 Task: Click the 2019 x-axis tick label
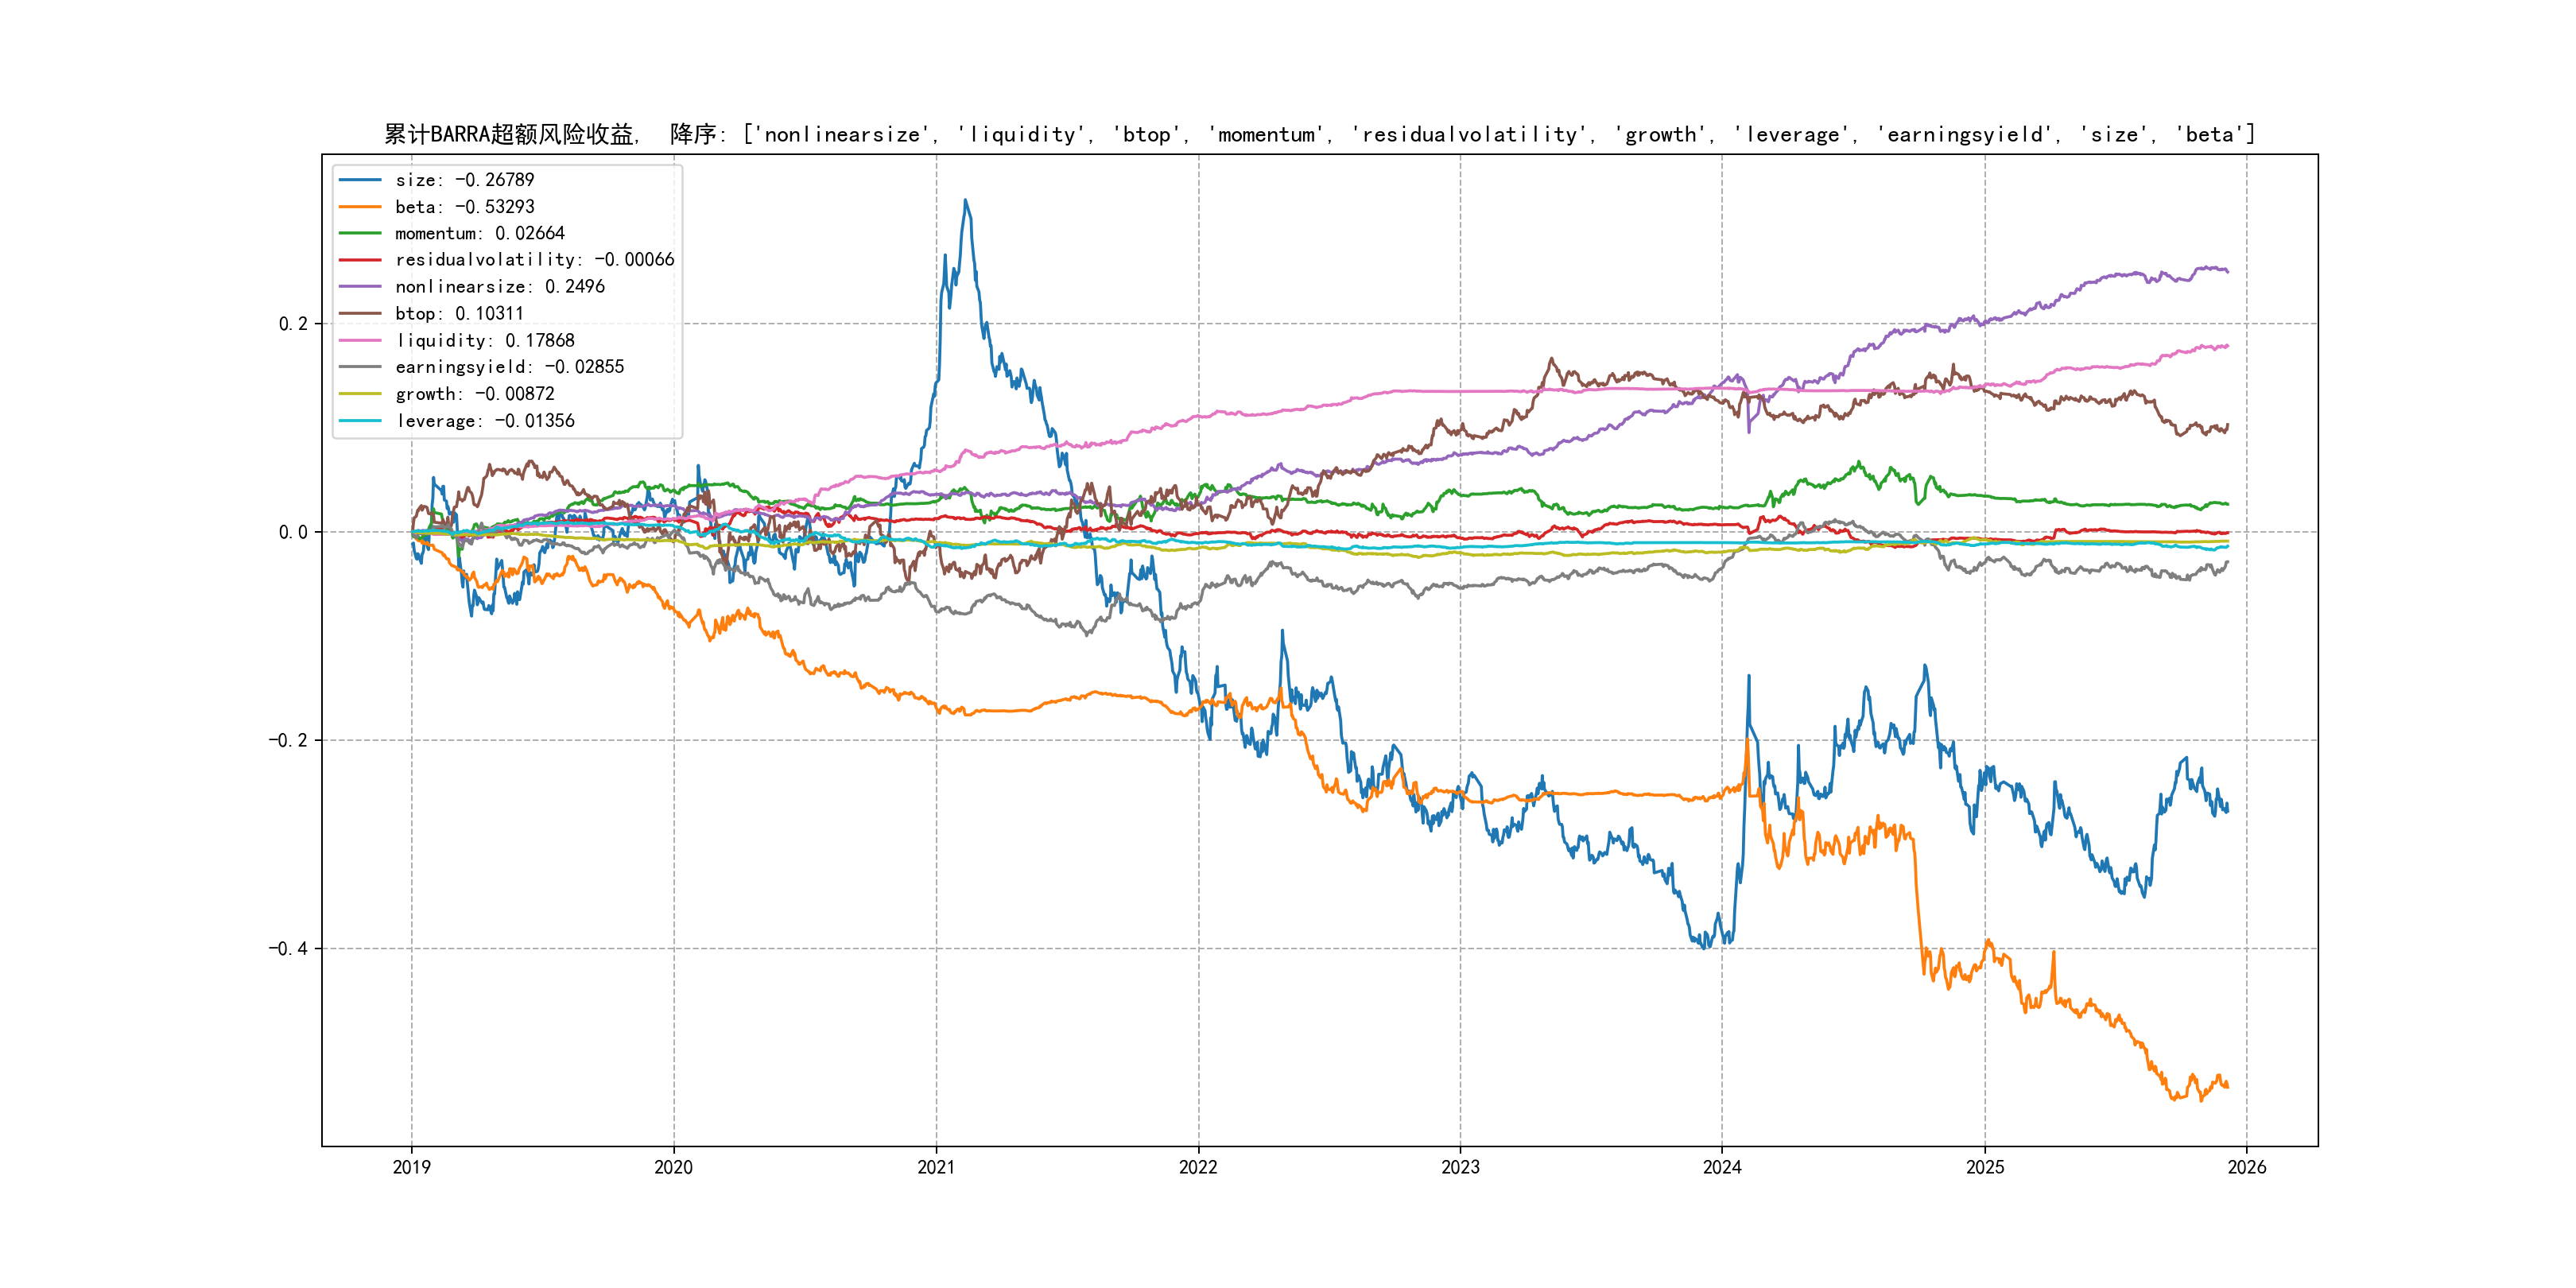click(x=411, y=1167)
